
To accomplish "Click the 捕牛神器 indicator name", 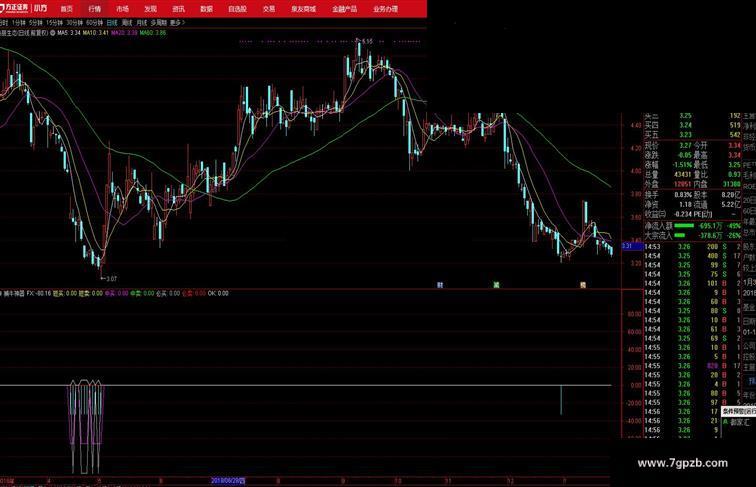I will (14, 293).
